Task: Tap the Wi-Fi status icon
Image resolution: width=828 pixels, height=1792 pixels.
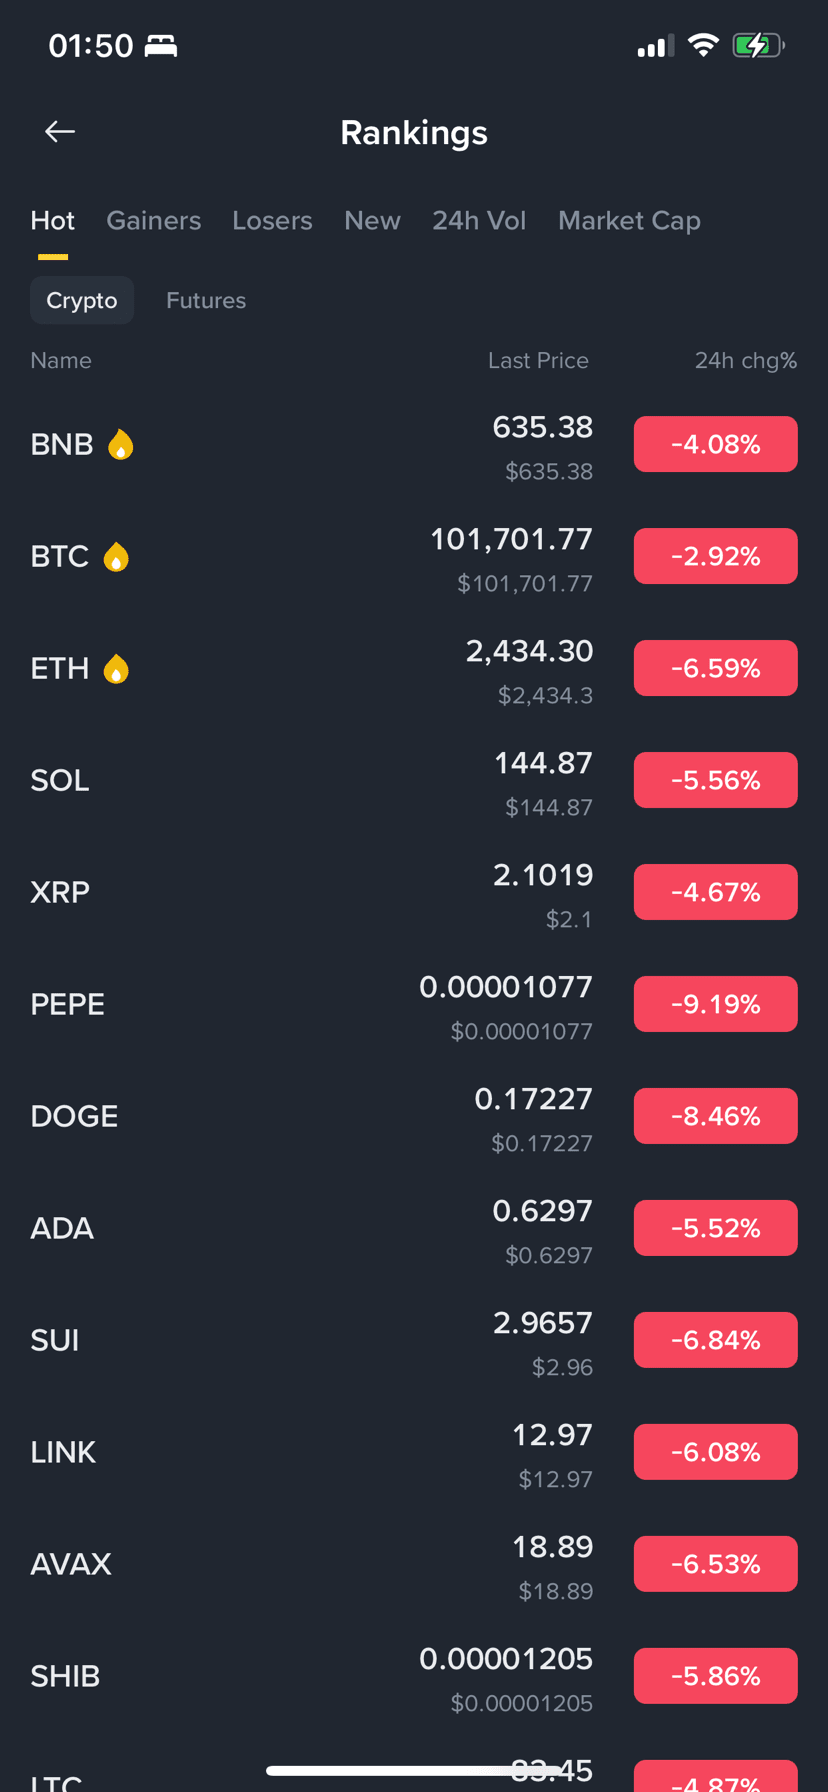Action: [703, 45]
